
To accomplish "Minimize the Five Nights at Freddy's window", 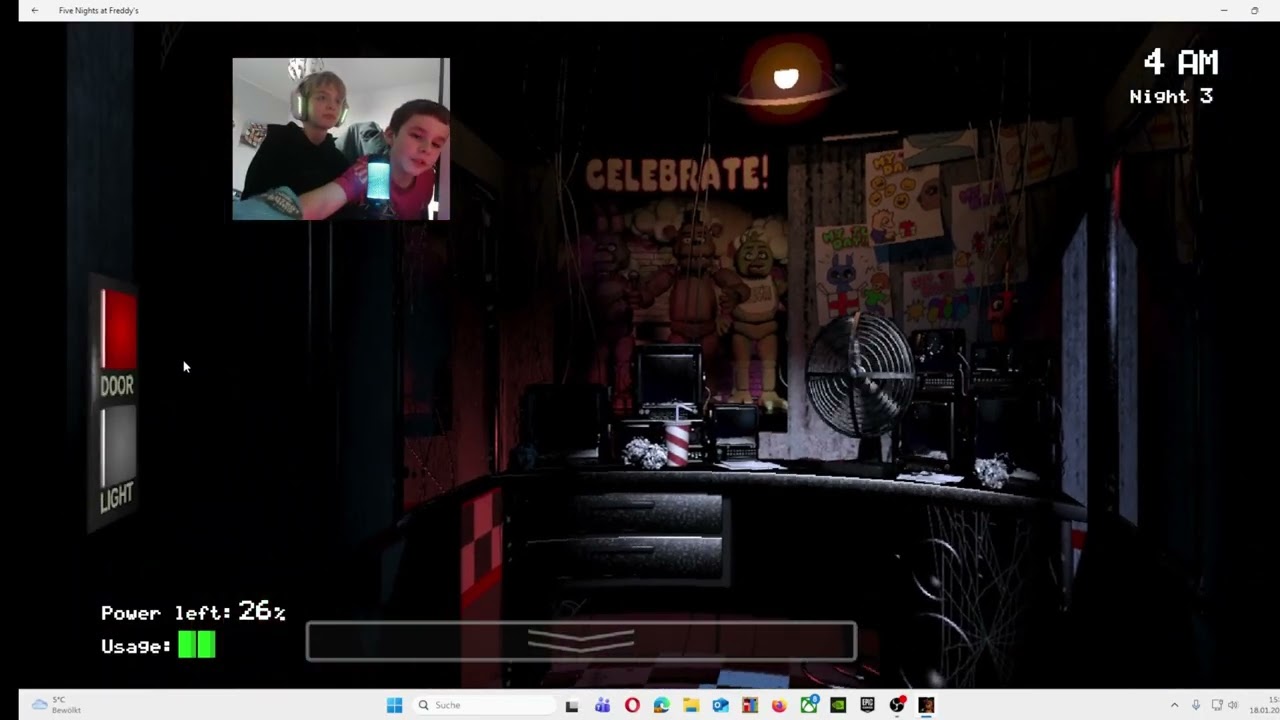I will (x=1224, y=10).
